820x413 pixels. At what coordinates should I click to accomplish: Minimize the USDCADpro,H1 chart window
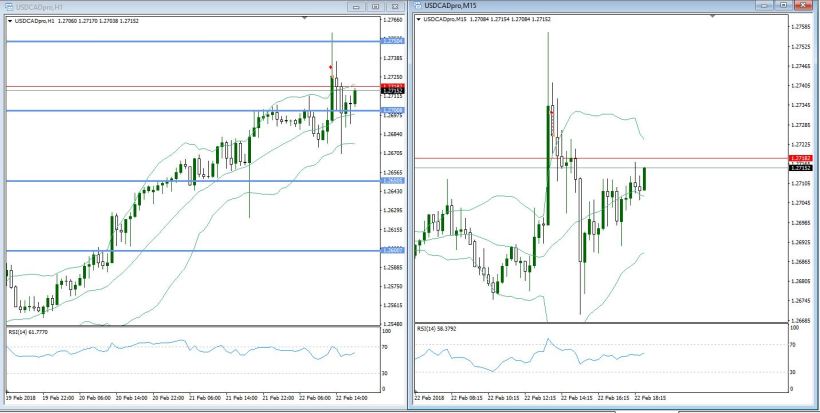(x=359, y=6)
